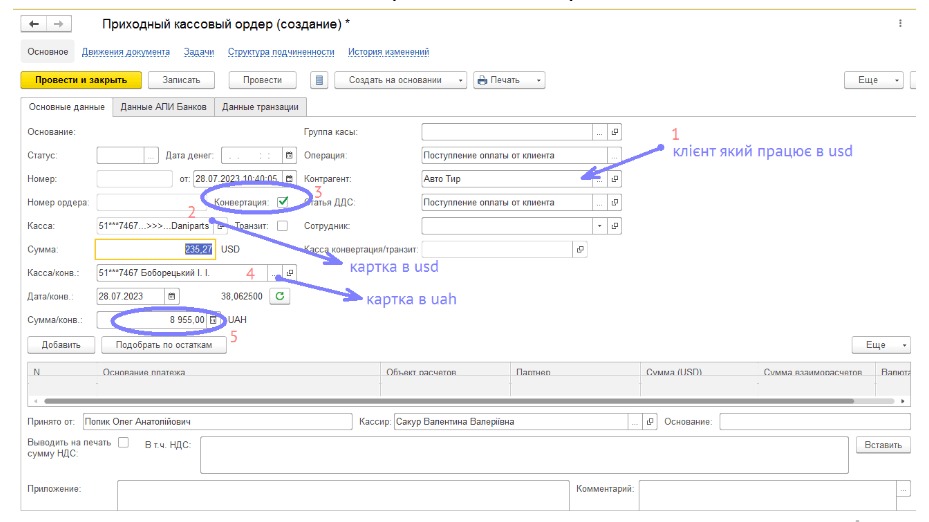Click the forward navigation arrow
Viewport: 929px width, 522px height.
[58, 23]
